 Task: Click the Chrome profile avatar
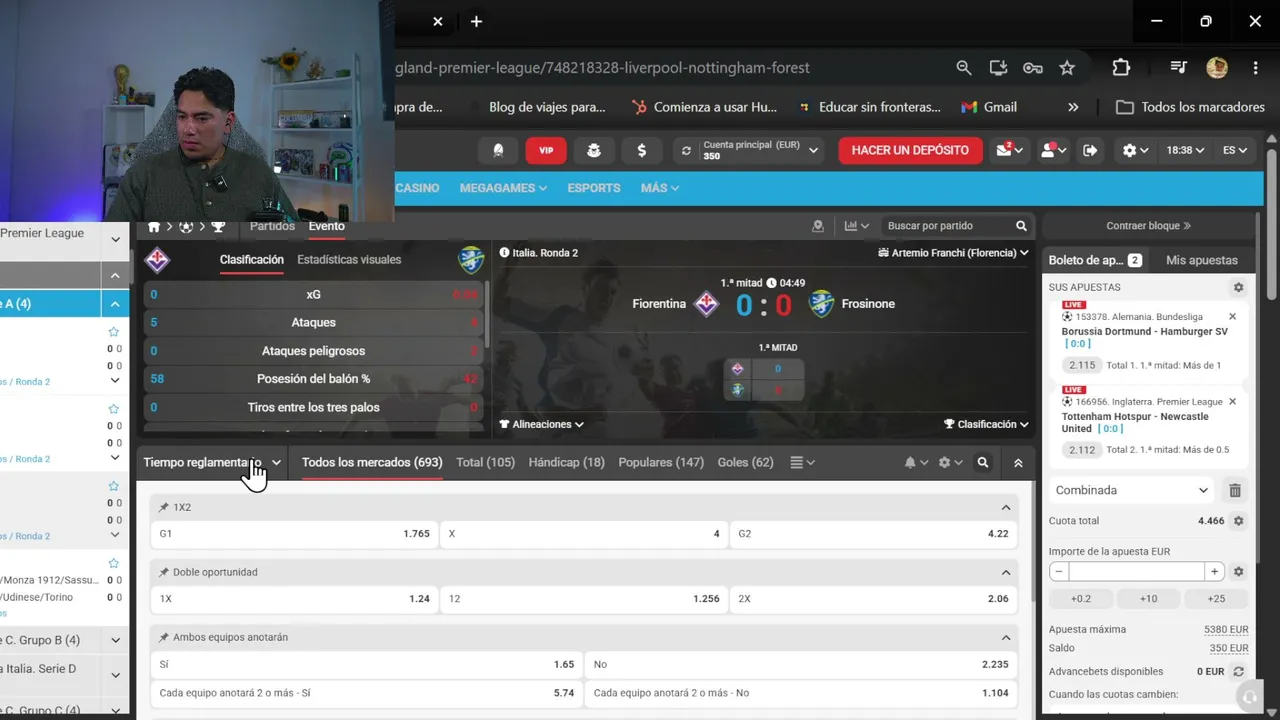(1217, 68)
